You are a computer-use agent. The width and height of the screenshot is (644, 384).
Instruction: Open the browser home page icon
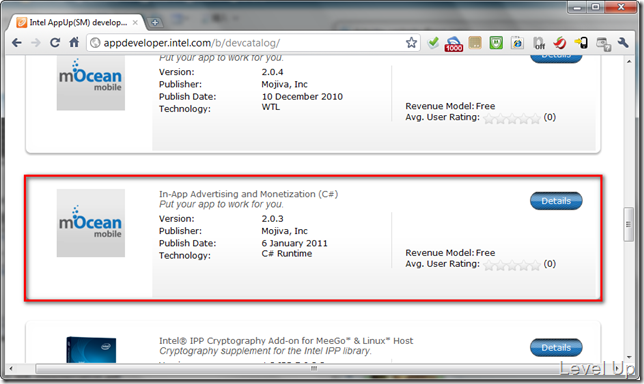tap(74, 42)
